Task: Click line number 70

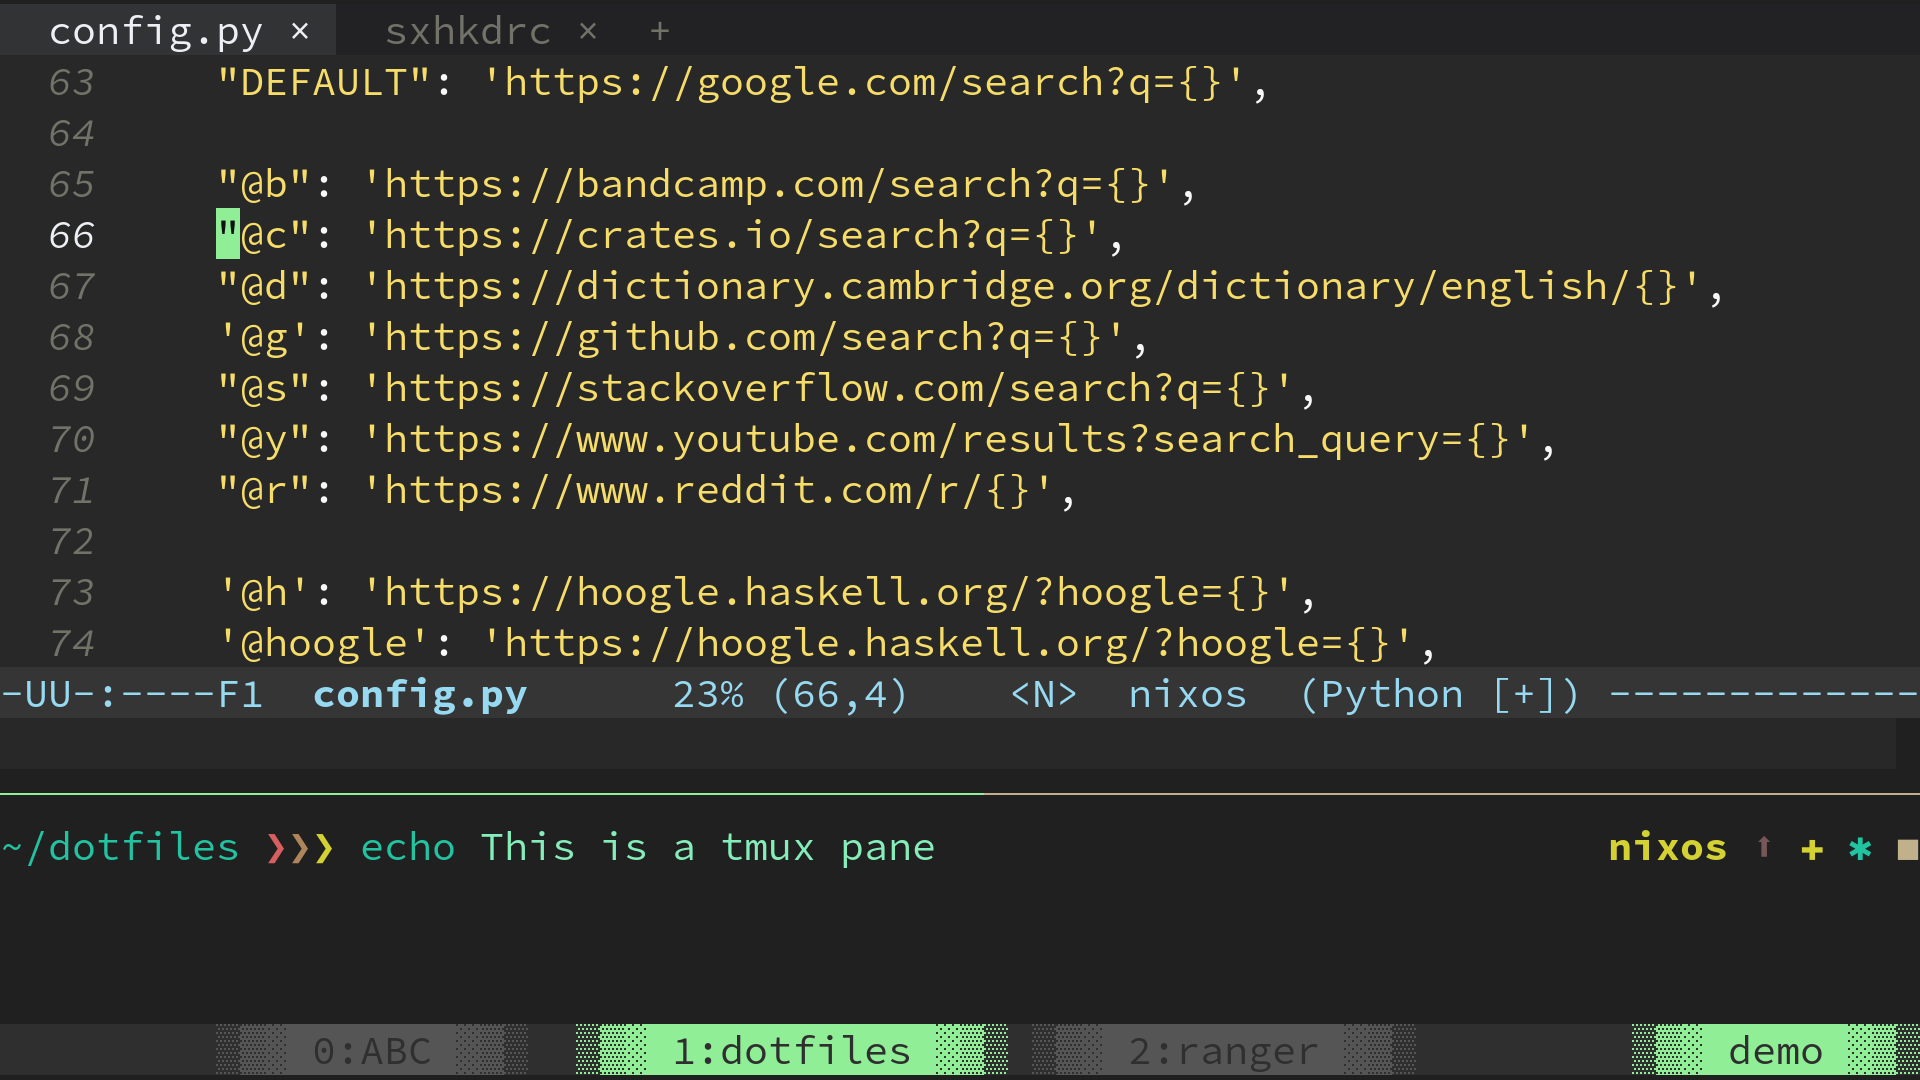Action: (x=72, y=439)
